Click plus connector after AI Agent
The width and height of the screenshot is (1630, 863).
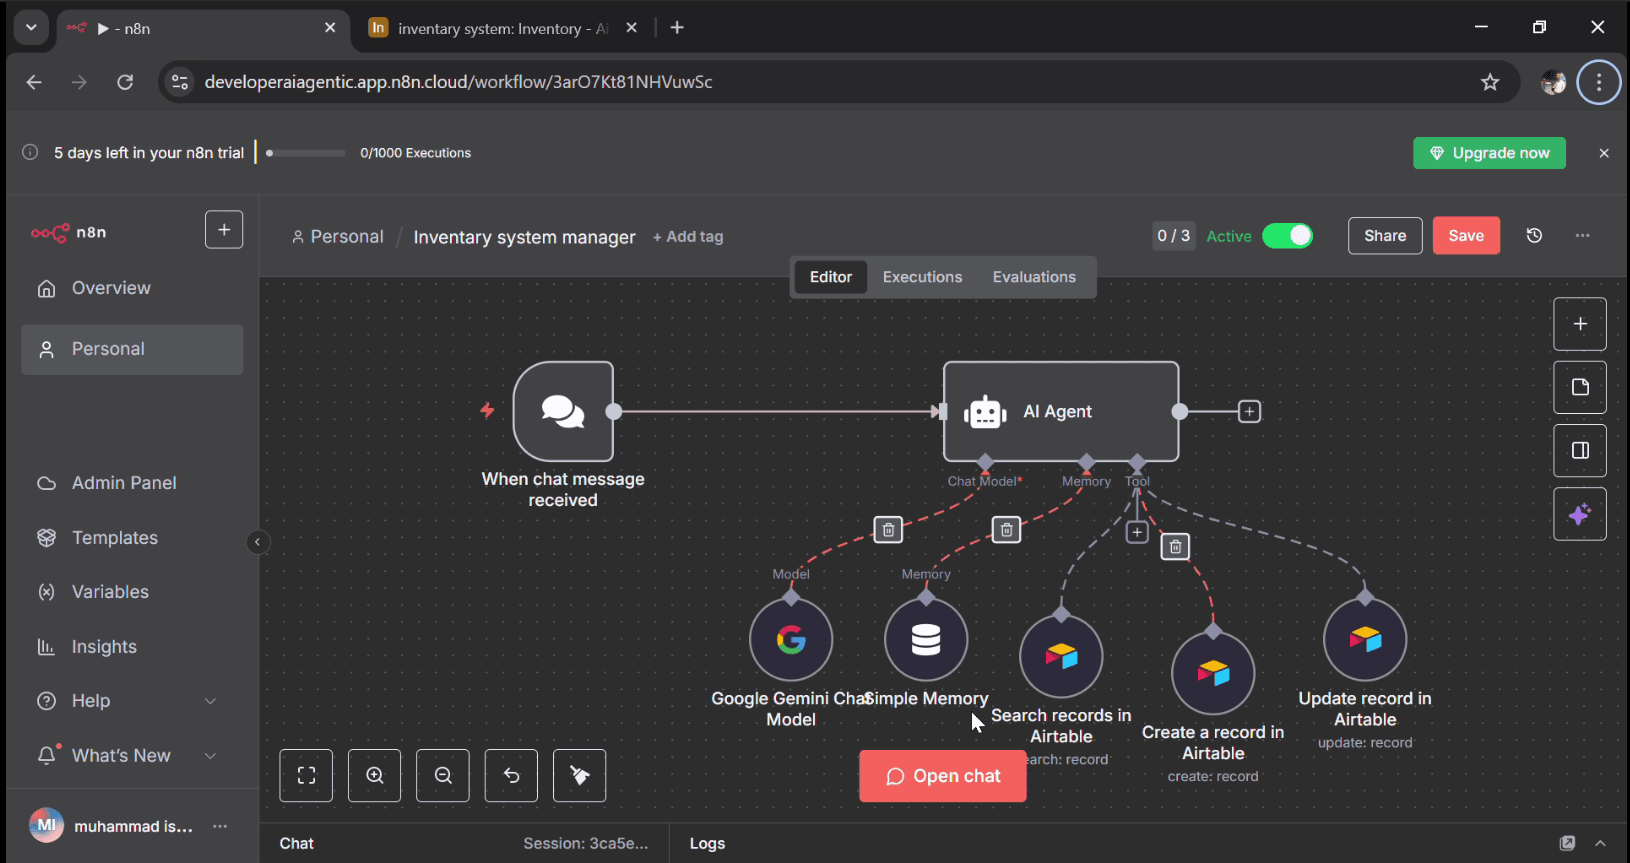click(x=1249, y=411)
